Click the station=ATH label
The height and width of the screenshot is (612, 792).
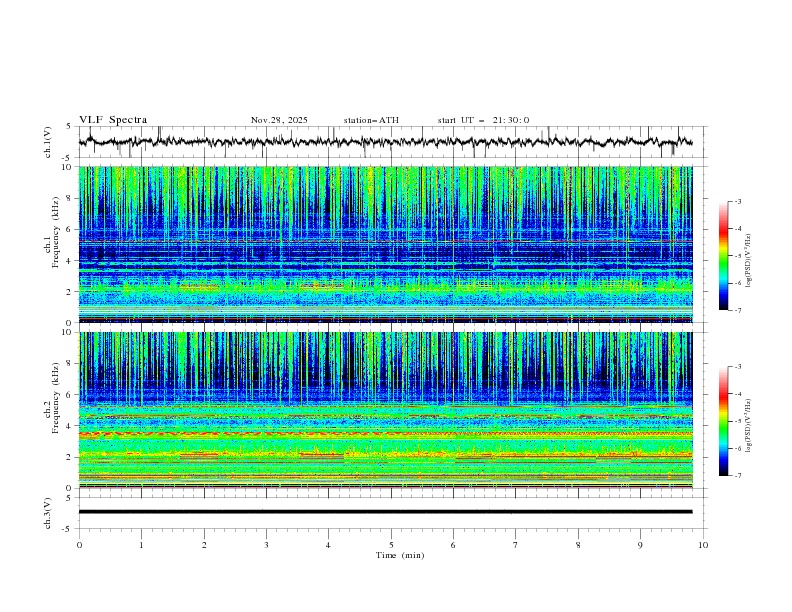(x=371, y=120)
